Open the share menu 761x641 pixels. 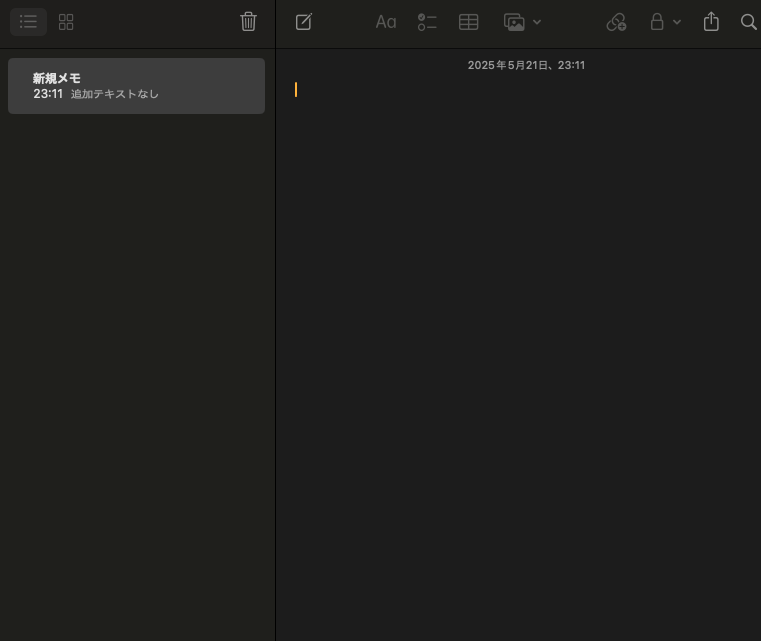pyautogui.click(x=711, y=21)
